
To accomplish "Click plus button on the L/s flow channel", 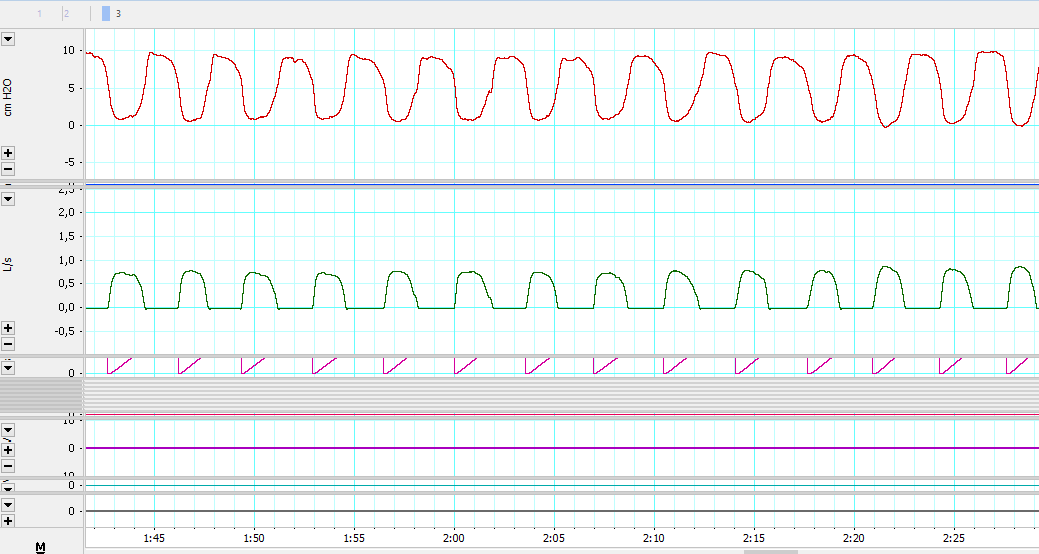I will pos(8,328).
